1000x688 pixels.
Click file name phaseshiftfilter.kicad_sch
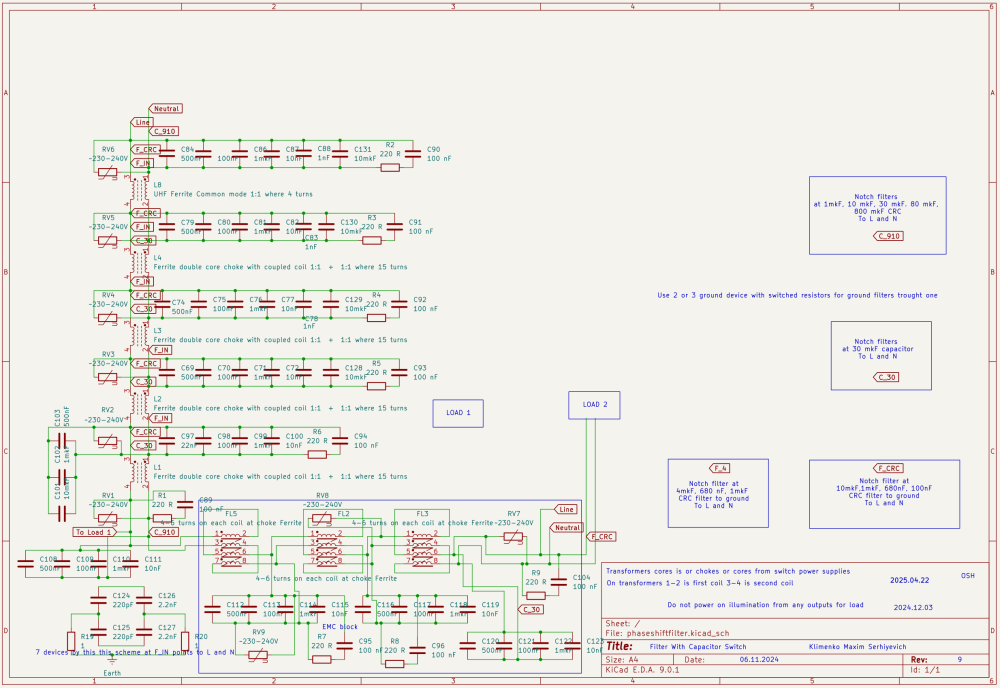click(678, 633)
